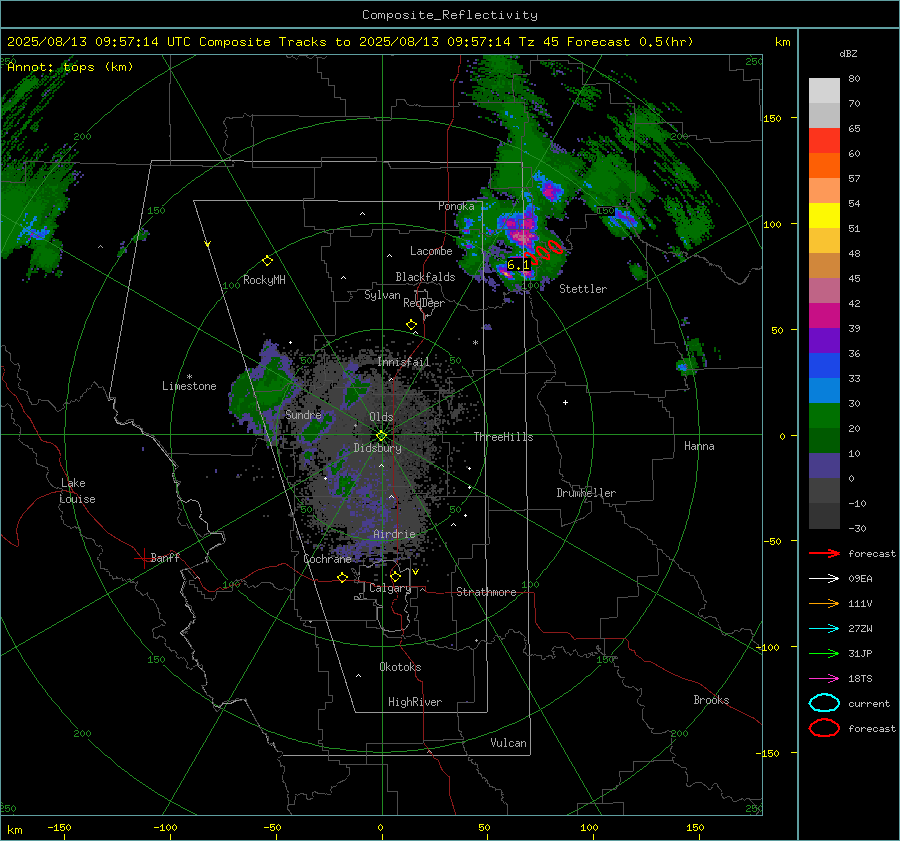Viewport: 900px width, 841px height.
Task: Click the Lacombe city label
Action: point(431,251)
